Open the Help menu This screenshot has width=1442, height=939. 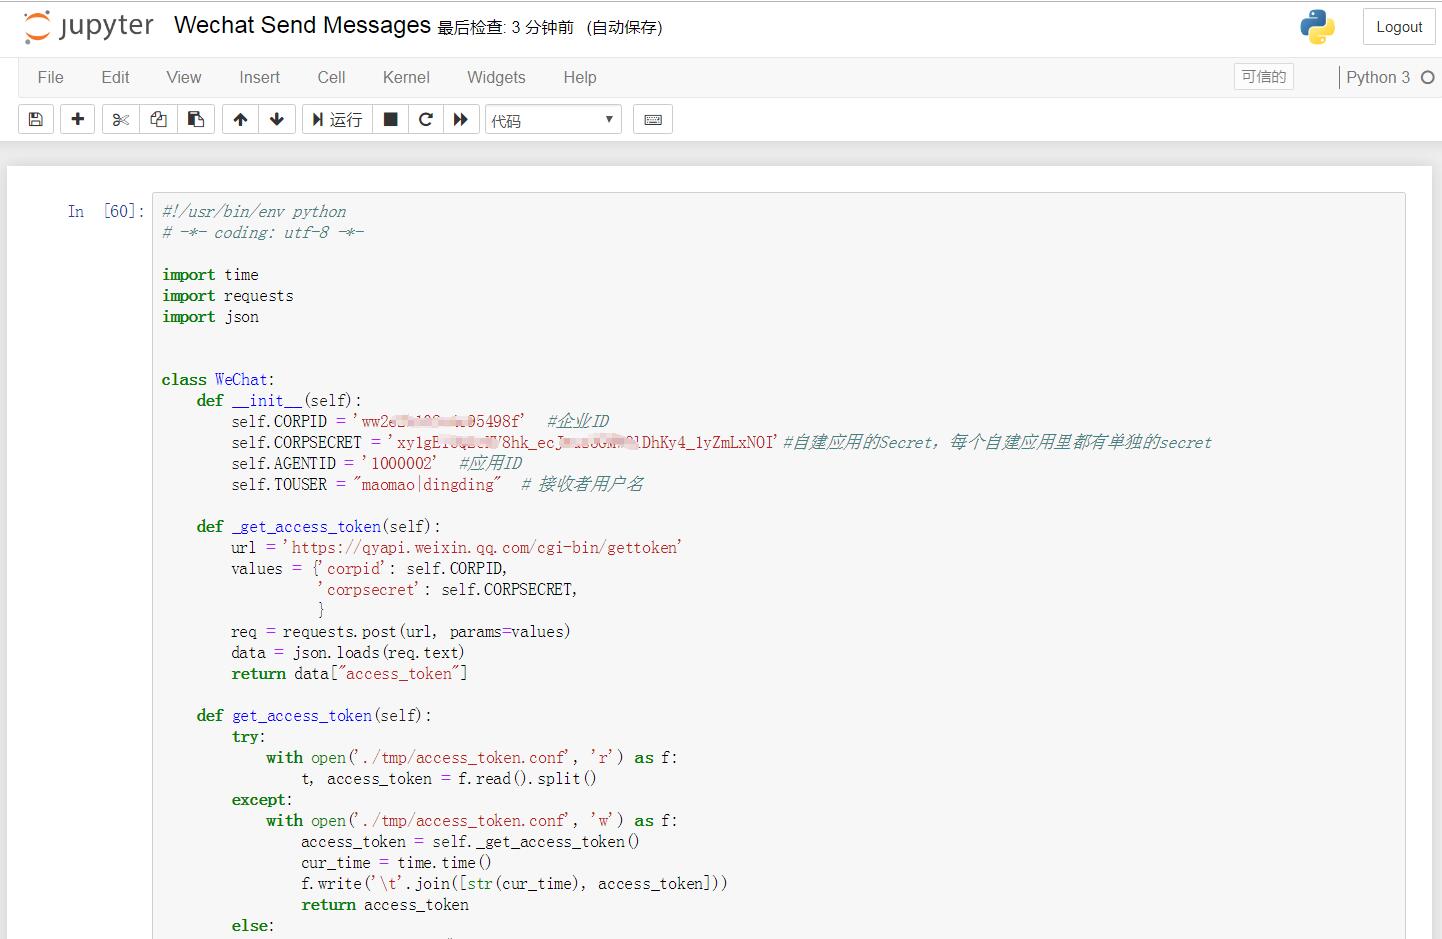(580, 77)
